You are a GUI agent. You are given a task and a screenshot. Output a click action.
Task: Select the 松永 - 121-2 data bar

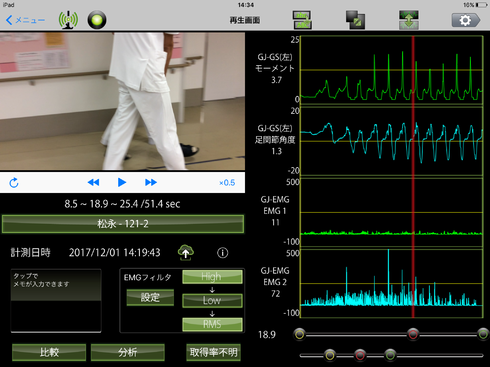coord(123,224)
